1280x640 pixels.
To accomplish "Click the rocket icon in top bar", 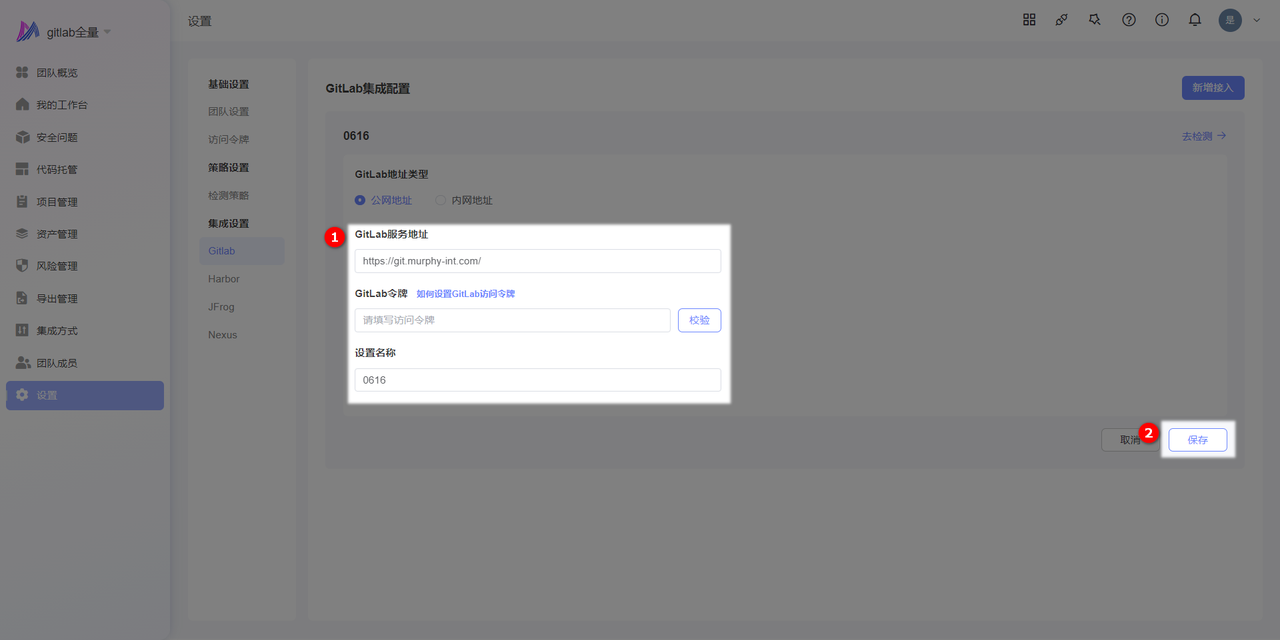I will pos(1062,20).
